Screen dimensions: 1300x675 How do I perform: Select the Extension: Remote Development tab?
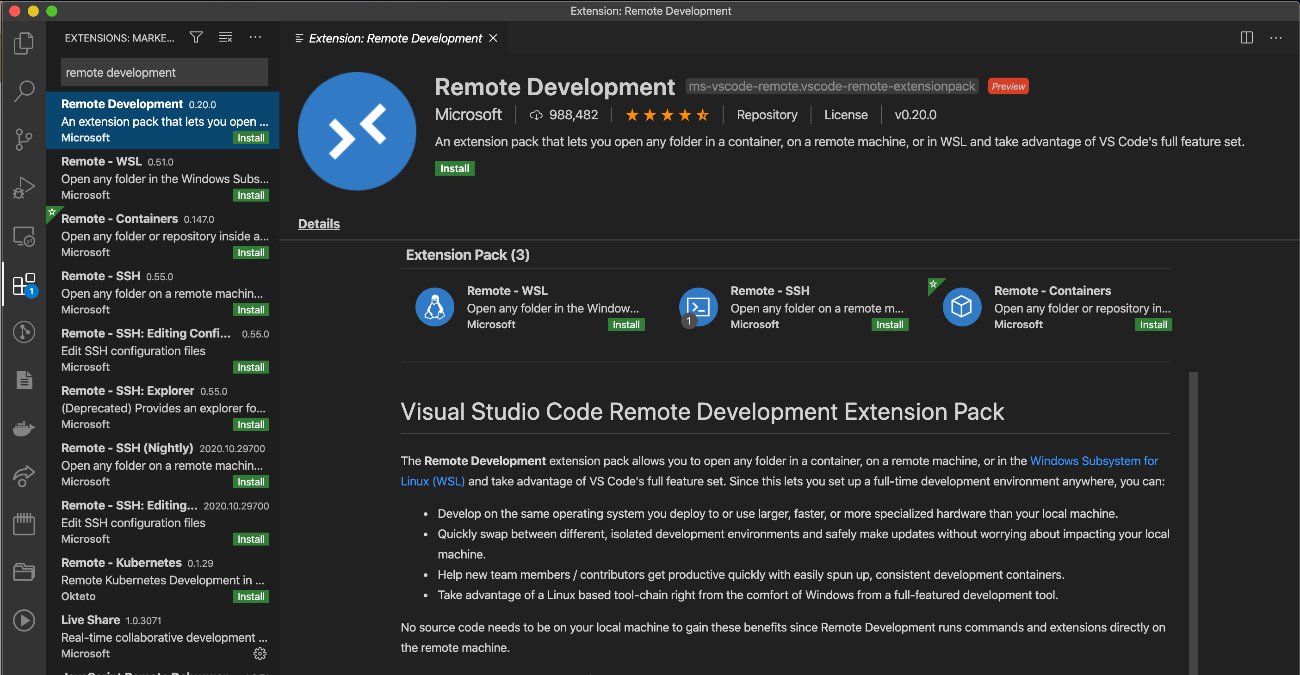pos(397,38)
